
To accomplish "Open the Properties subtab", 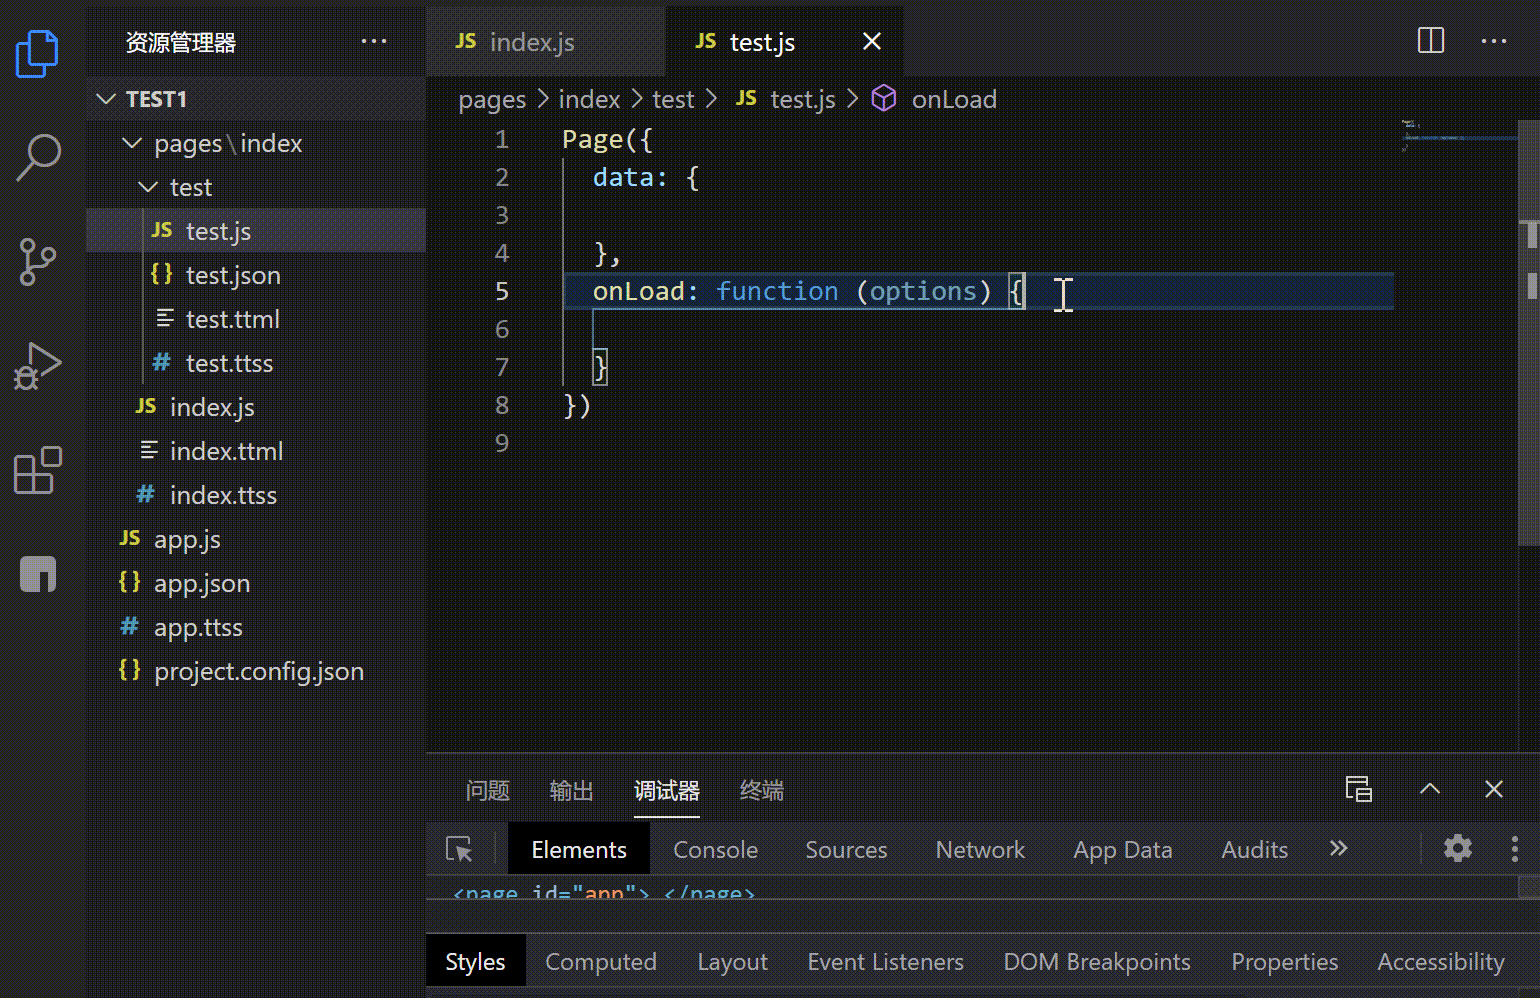I will click(x=1285, y=961).
